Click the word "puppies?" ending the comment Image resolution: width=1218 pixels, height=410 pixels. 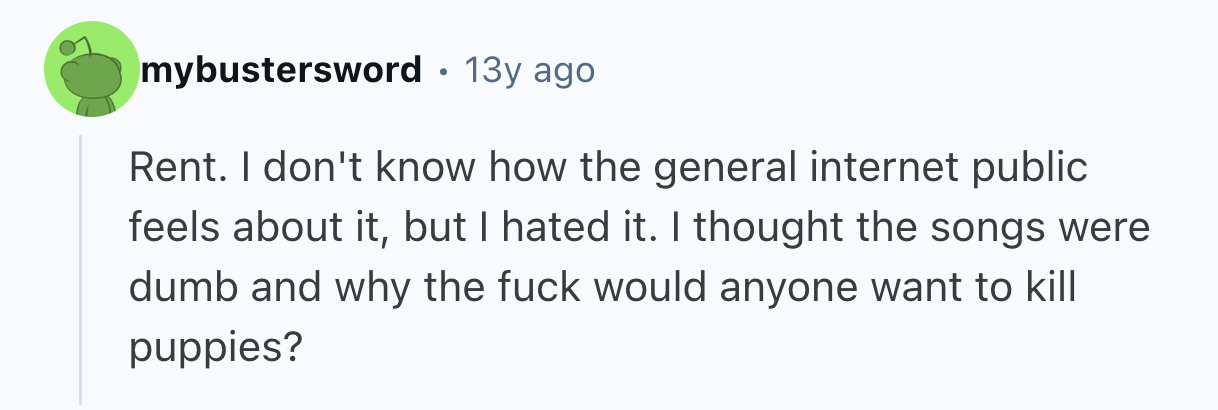click(215, 347)
